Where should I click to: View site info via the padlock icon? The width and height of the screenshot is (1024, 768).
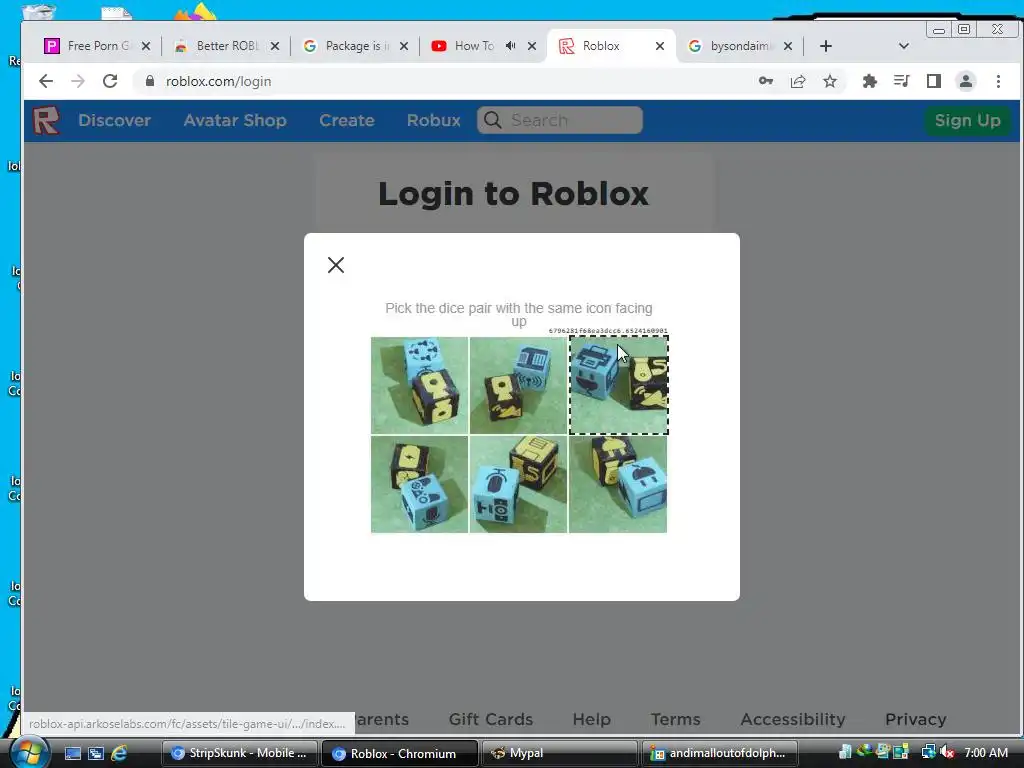[x=150, y=81]
